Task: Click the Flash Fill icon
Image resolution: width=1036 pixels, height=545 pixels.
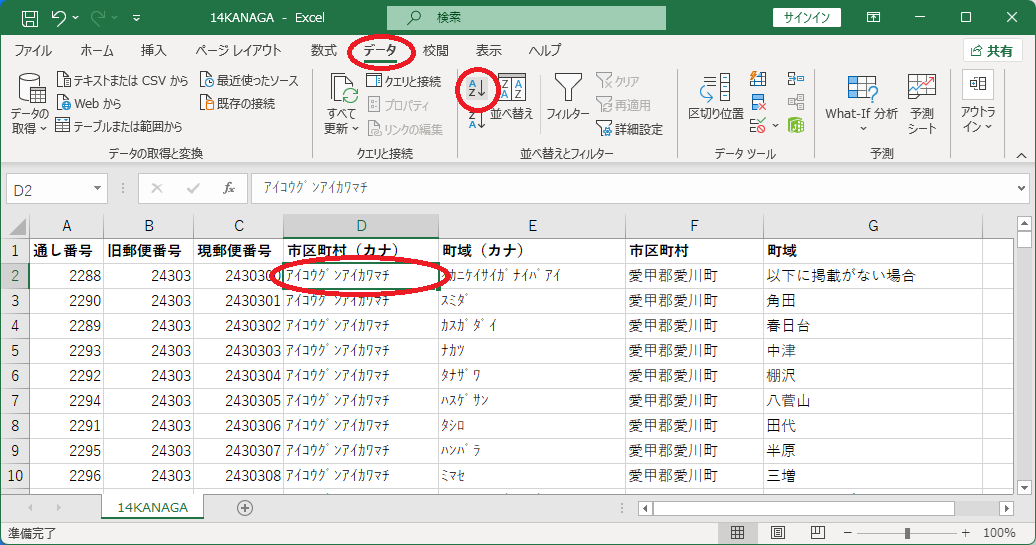Action: pos(758,79)
